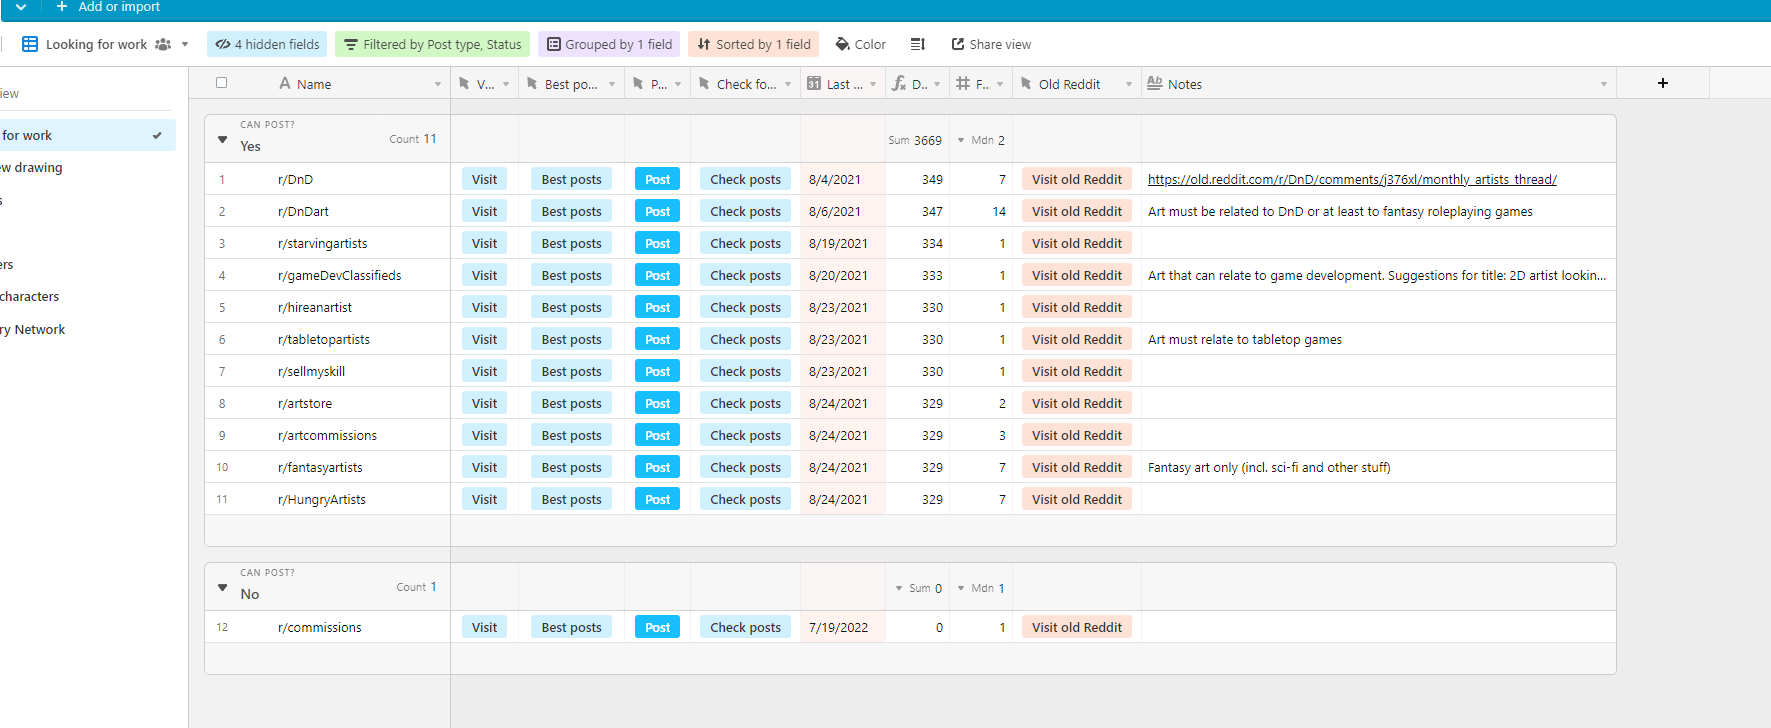Open Old Reddit column dropdown arrow
The image size is (1771, 728).
pyautogui.click(x=1129, y=84)
